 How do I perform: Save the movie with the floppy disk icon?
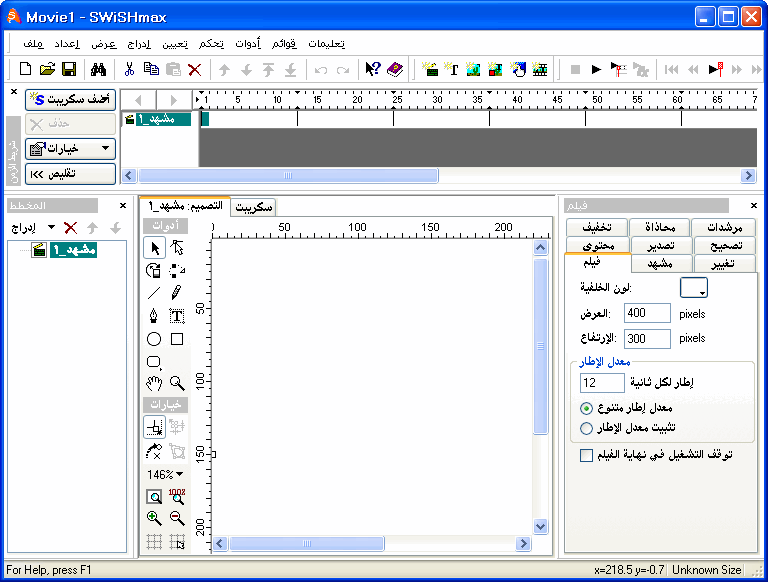pos(69,69)
